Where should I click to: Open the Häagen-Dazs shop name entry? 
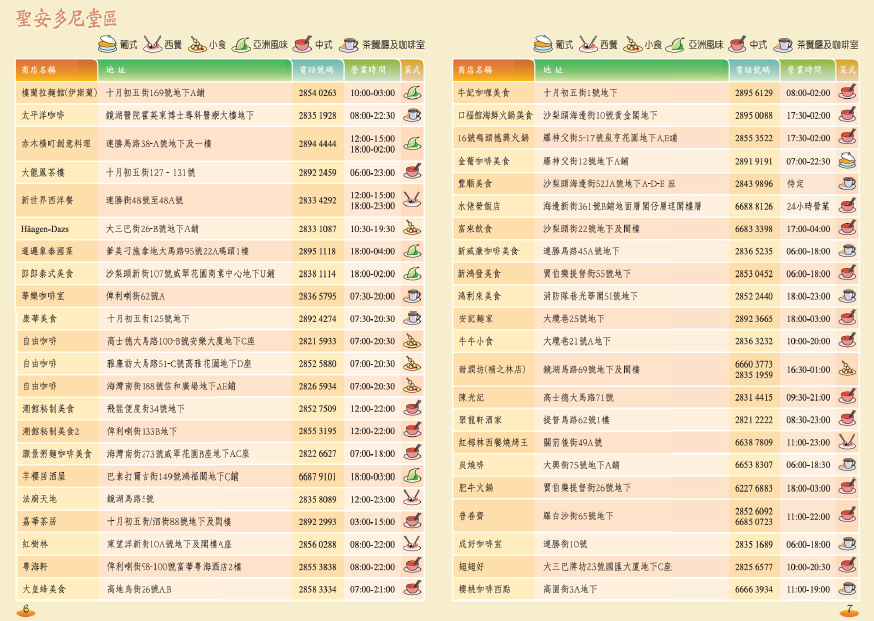[x=38, y=228]
